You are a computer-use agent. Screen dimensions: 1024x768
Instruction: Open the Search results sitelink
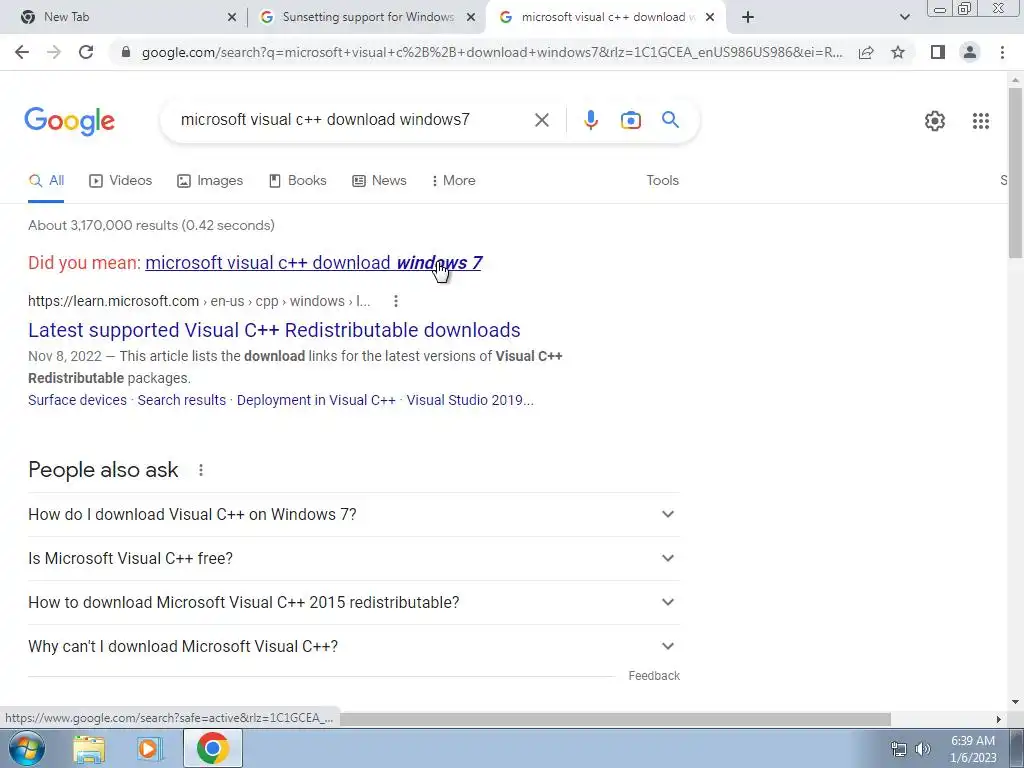pyautogui.click(x=182, y=400)
